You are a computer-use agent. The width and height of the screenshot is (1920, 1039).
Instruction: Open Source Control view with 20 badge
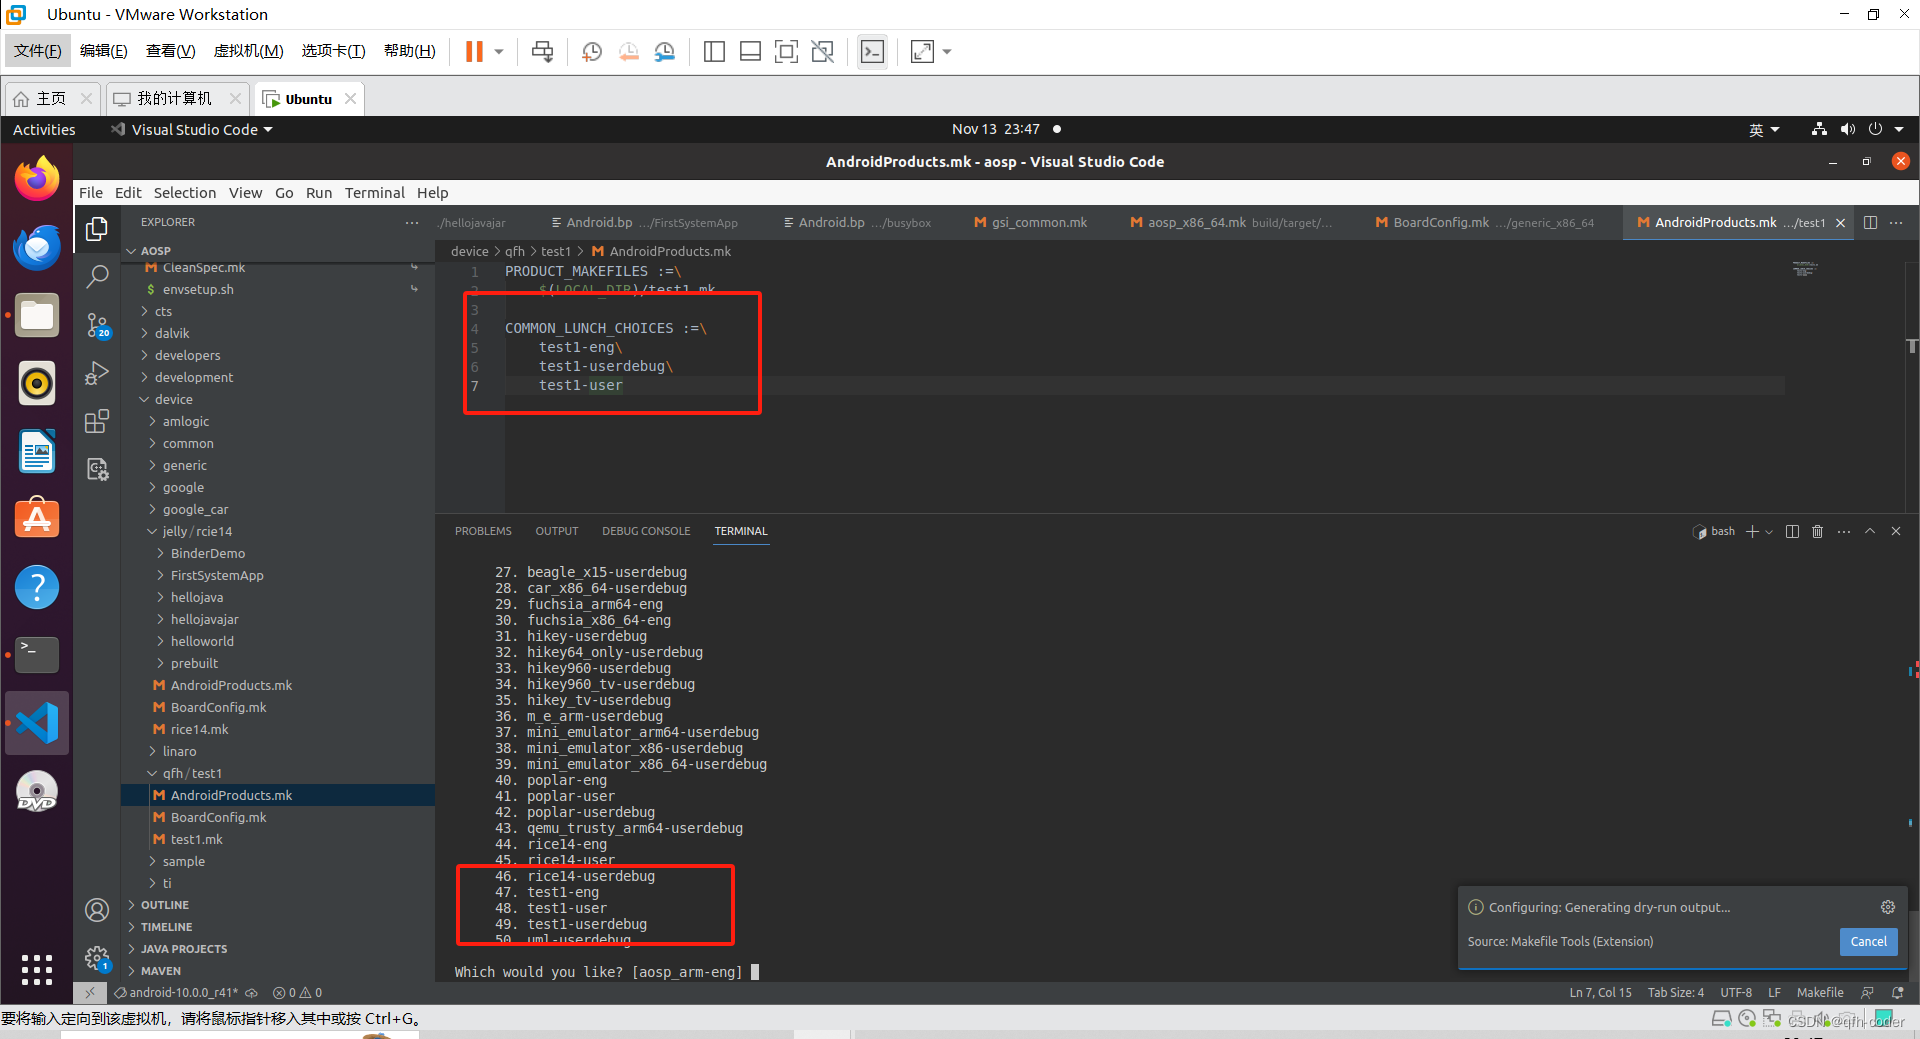97,325
